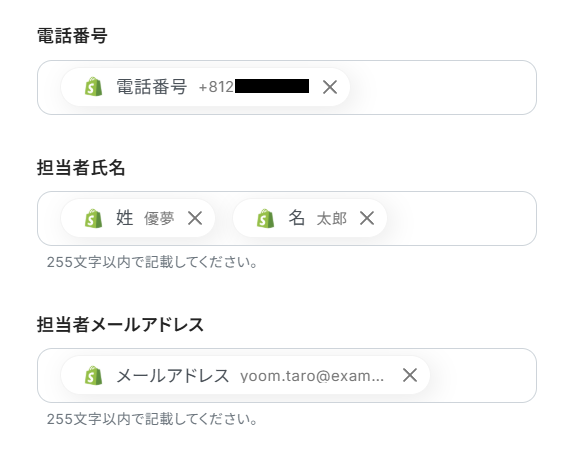Remove the 電話番号 chip with its X

coord(330,87)
